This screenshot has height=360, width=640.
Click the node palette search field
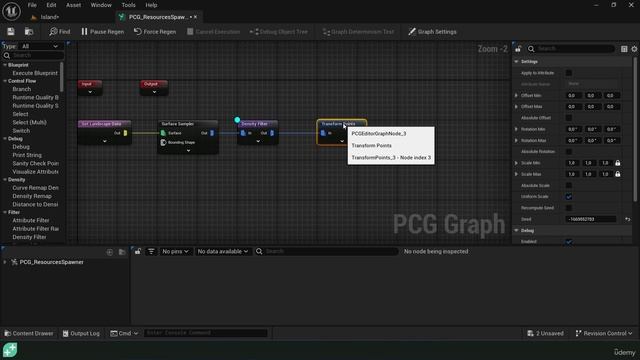33,55
